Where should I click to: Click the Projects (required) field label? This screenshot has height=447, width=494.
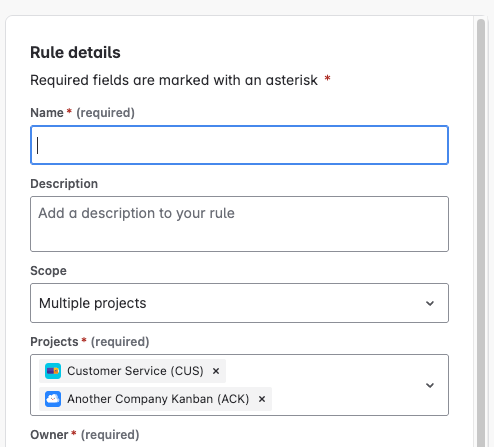[x=90, y=342]
